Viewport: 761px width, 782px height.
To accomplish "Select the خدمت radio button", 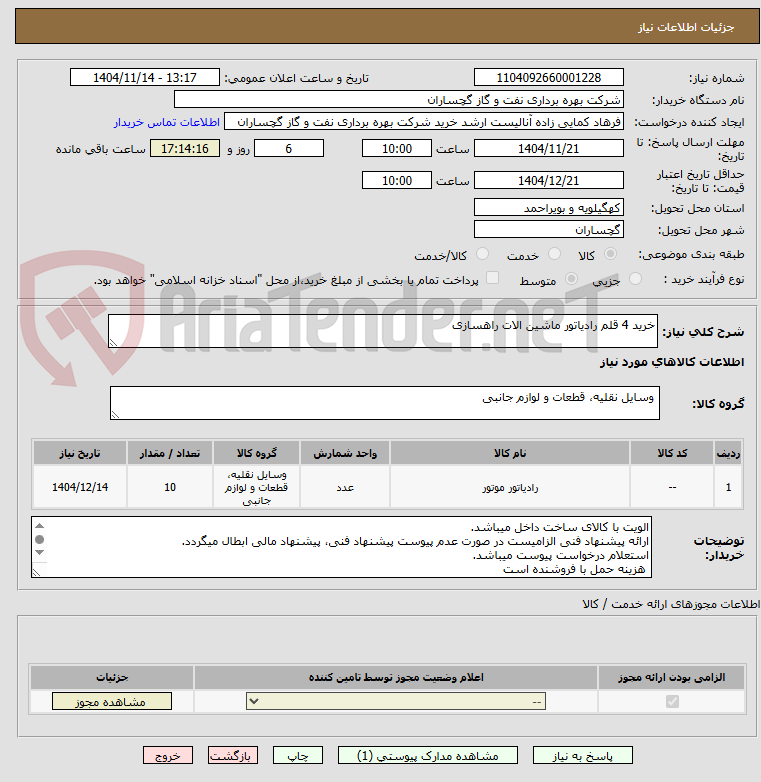I will pyautogui.click(x=554, y=254).
